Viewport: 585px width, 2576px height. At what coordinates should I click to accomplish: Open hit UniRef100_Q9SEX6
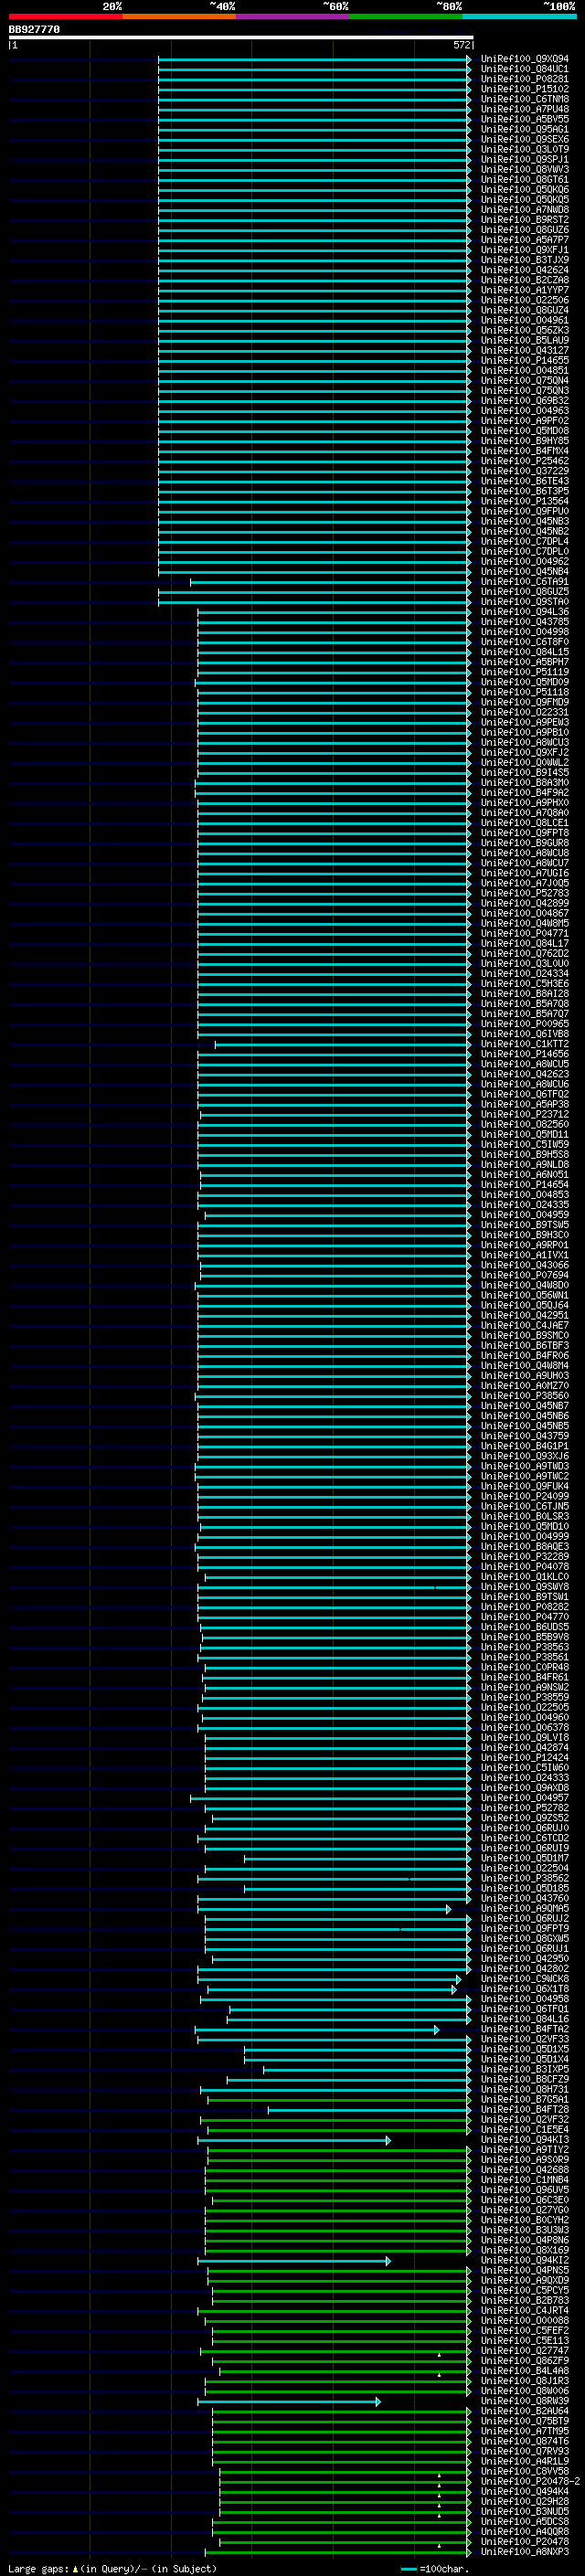click(525, 139)
